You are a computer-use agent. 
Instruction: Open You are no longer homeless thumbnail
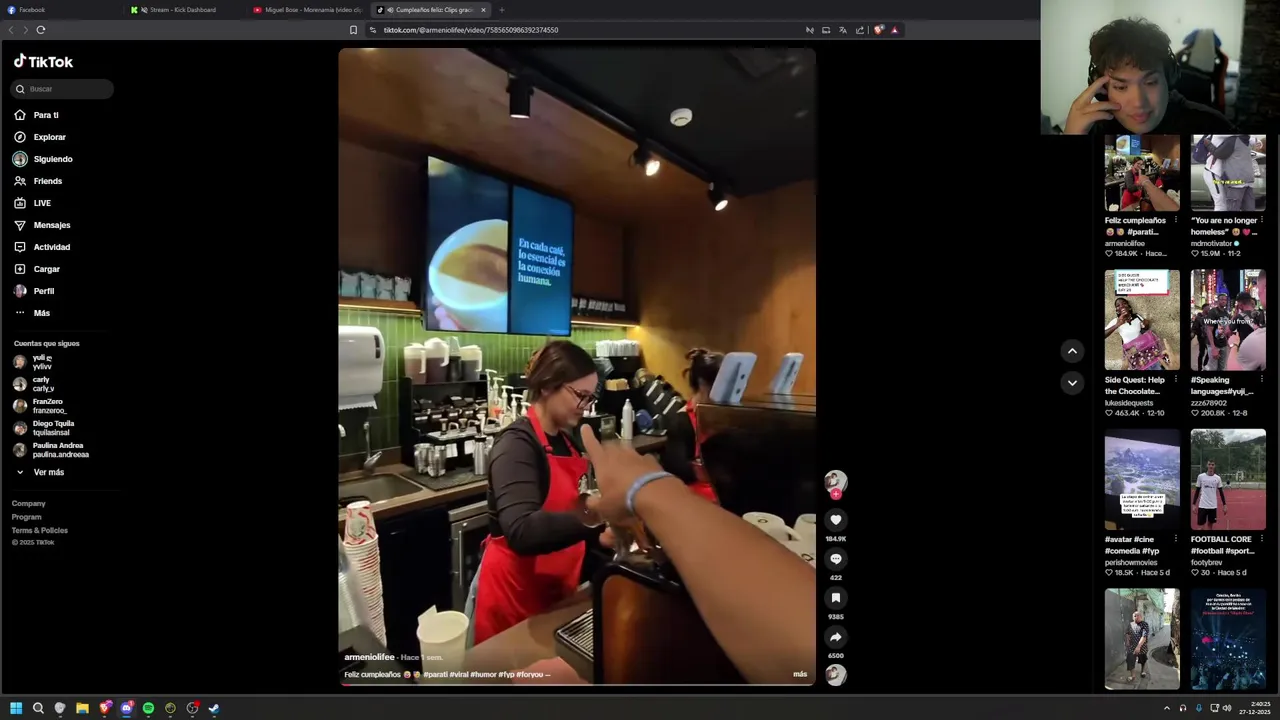pyautogui.click(x=1228, y=172)
